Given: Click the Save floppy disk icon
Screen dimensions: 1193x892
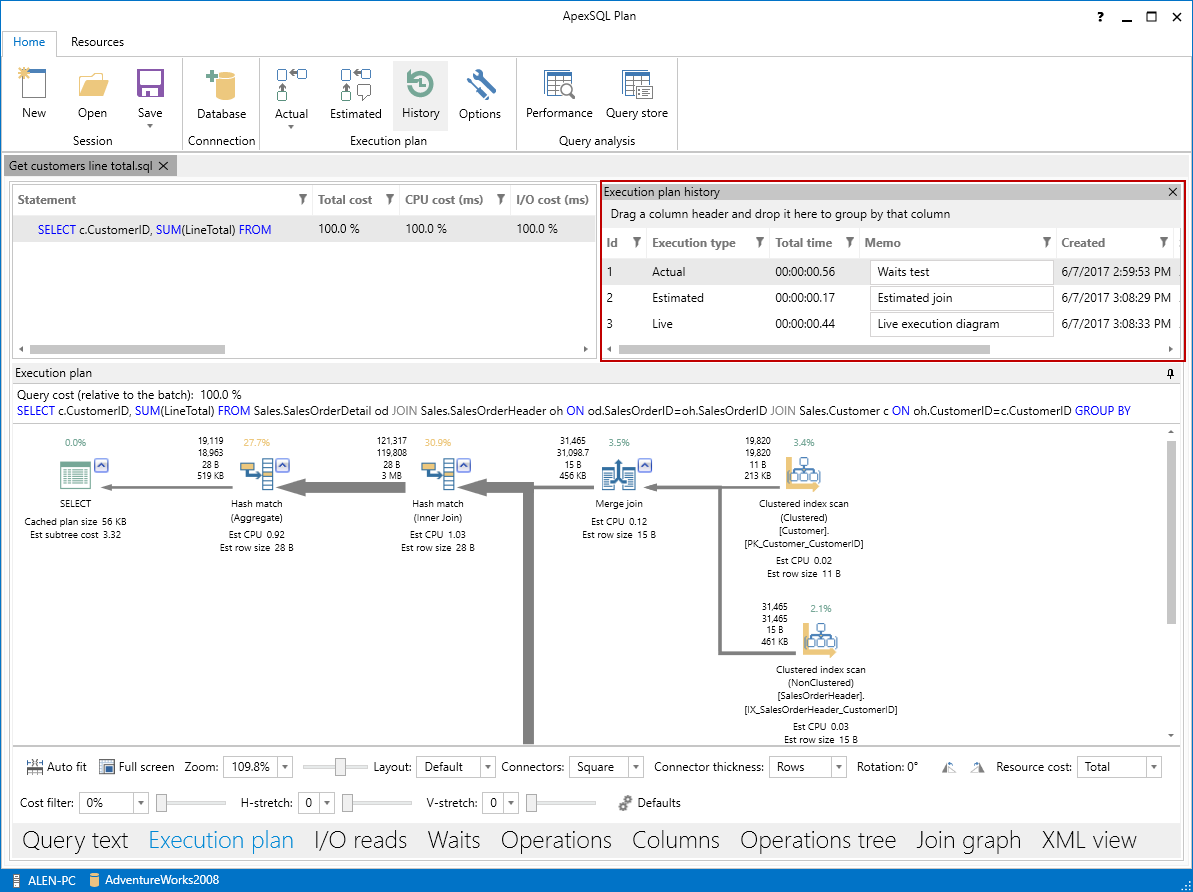Looking at the screenshot, I should tap(150, 84).
